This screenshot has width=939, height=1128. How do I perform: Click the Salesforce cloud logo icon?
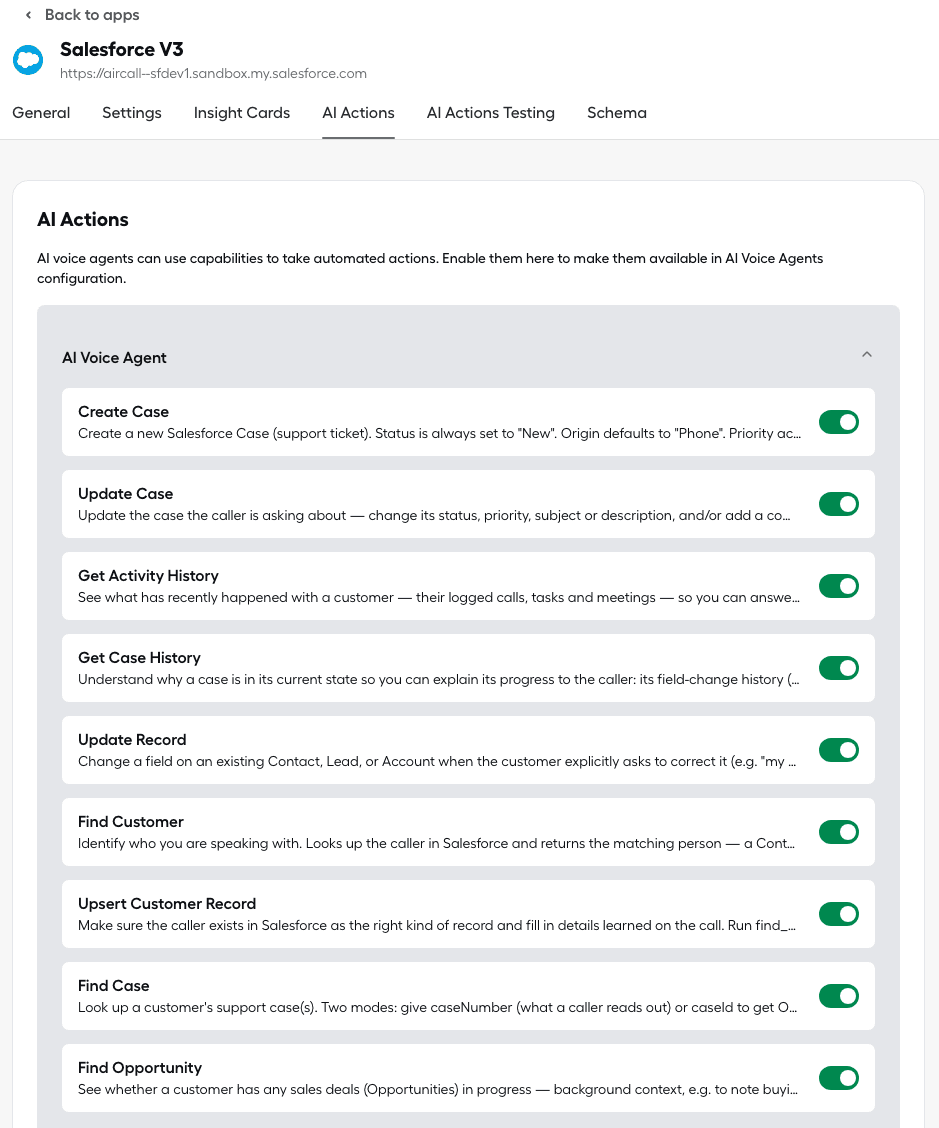tap(28, 60)
